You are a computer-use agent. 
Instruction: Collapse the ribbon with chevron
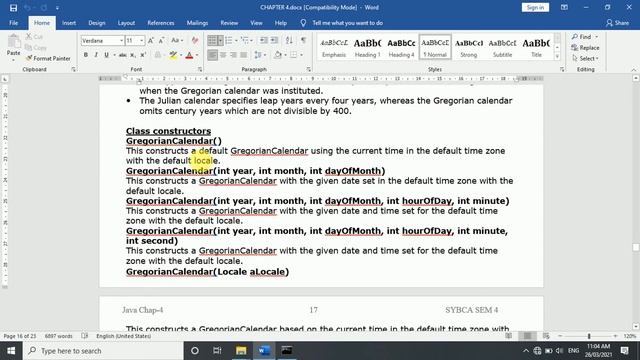click(633, 70)
